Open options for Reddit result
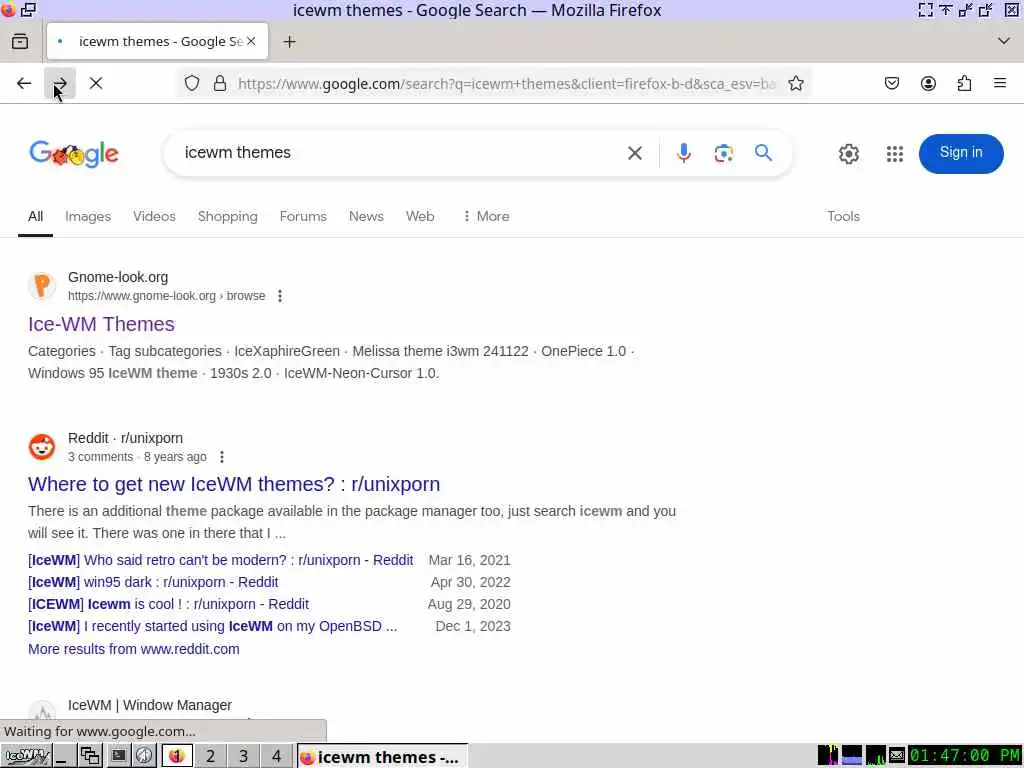 pyautogui.click(x=222, y=456)
